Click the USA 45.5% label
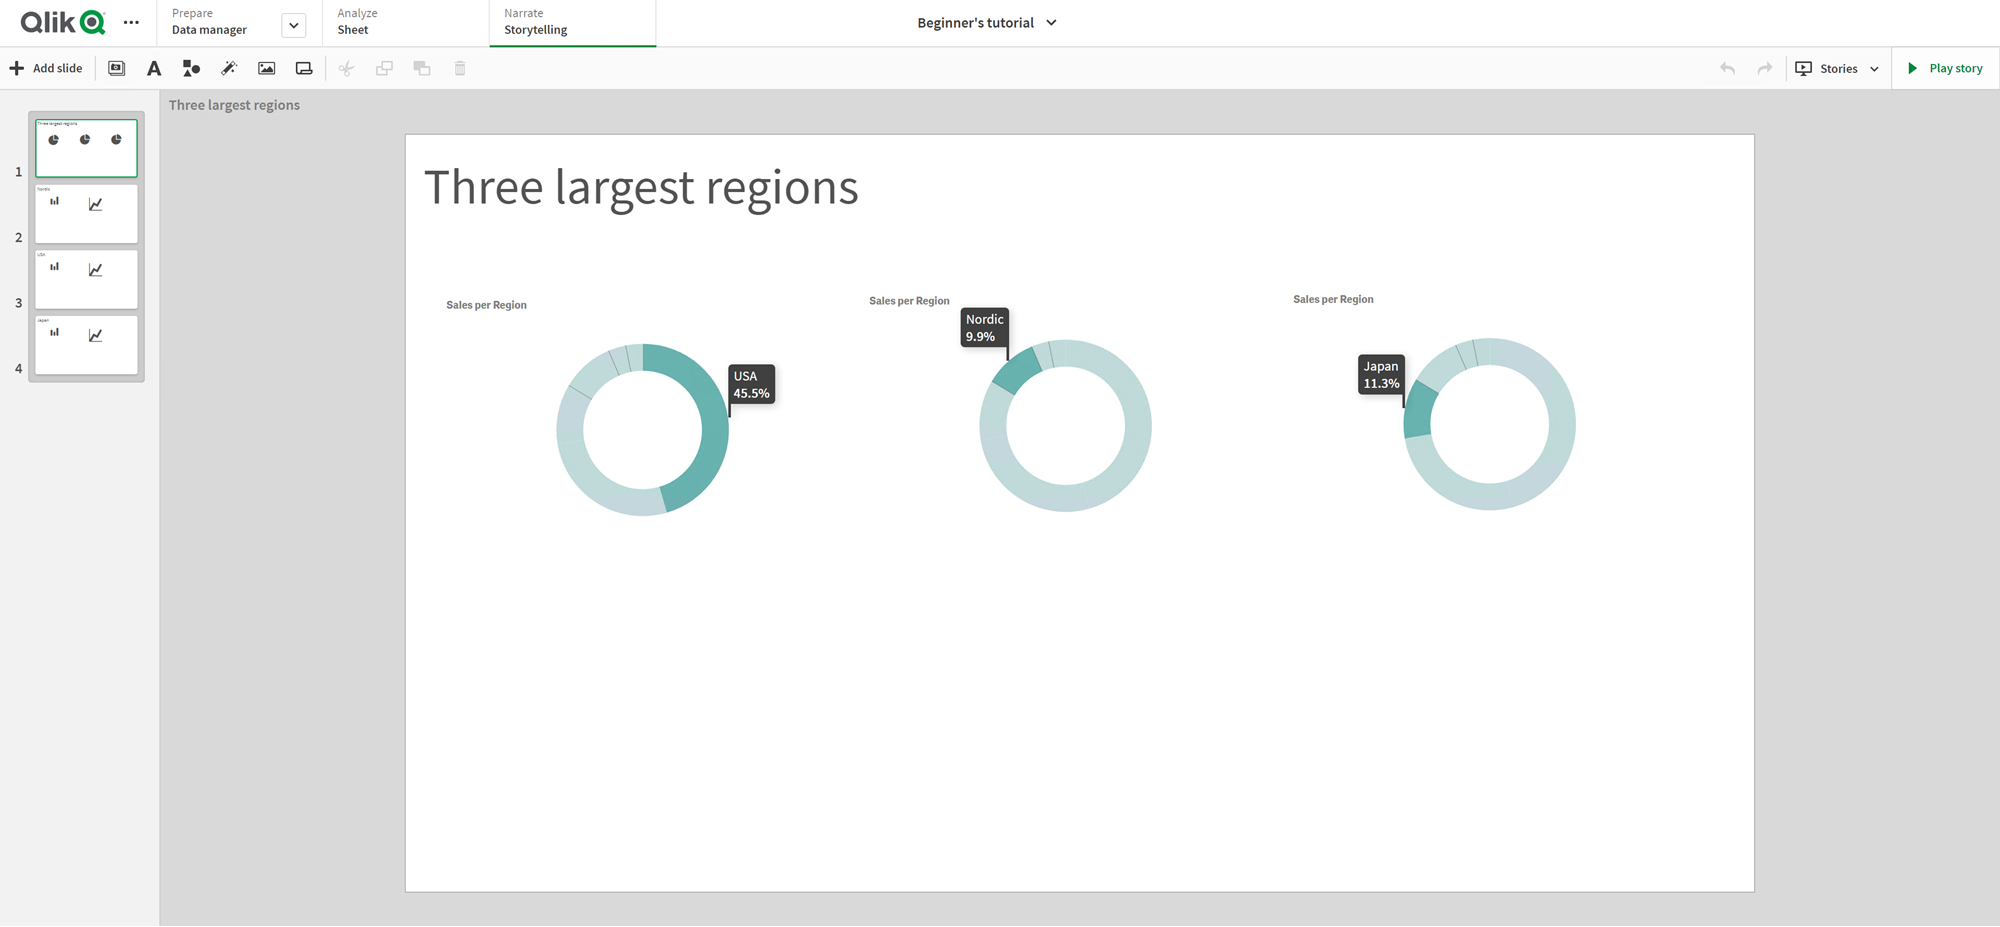The height and width of the screenshot is (927, 2000). click(752, 385)
